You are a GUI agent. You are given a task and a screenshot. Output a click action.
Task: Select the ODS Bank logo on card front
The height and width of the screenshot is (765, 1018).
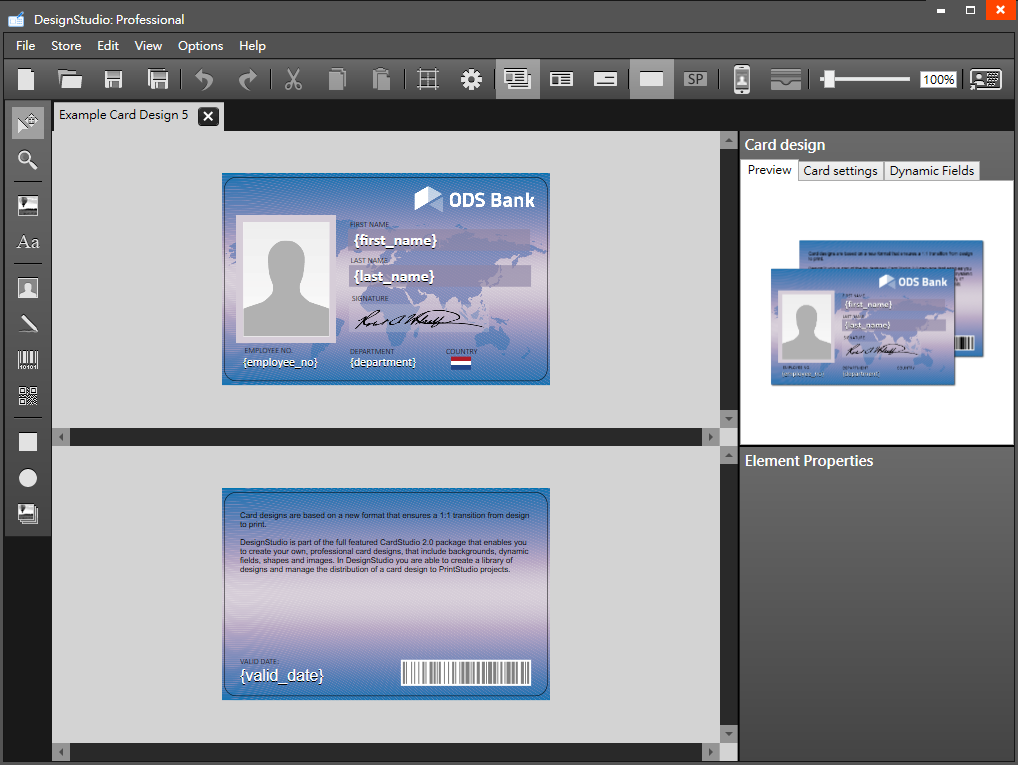coord(475,199)
